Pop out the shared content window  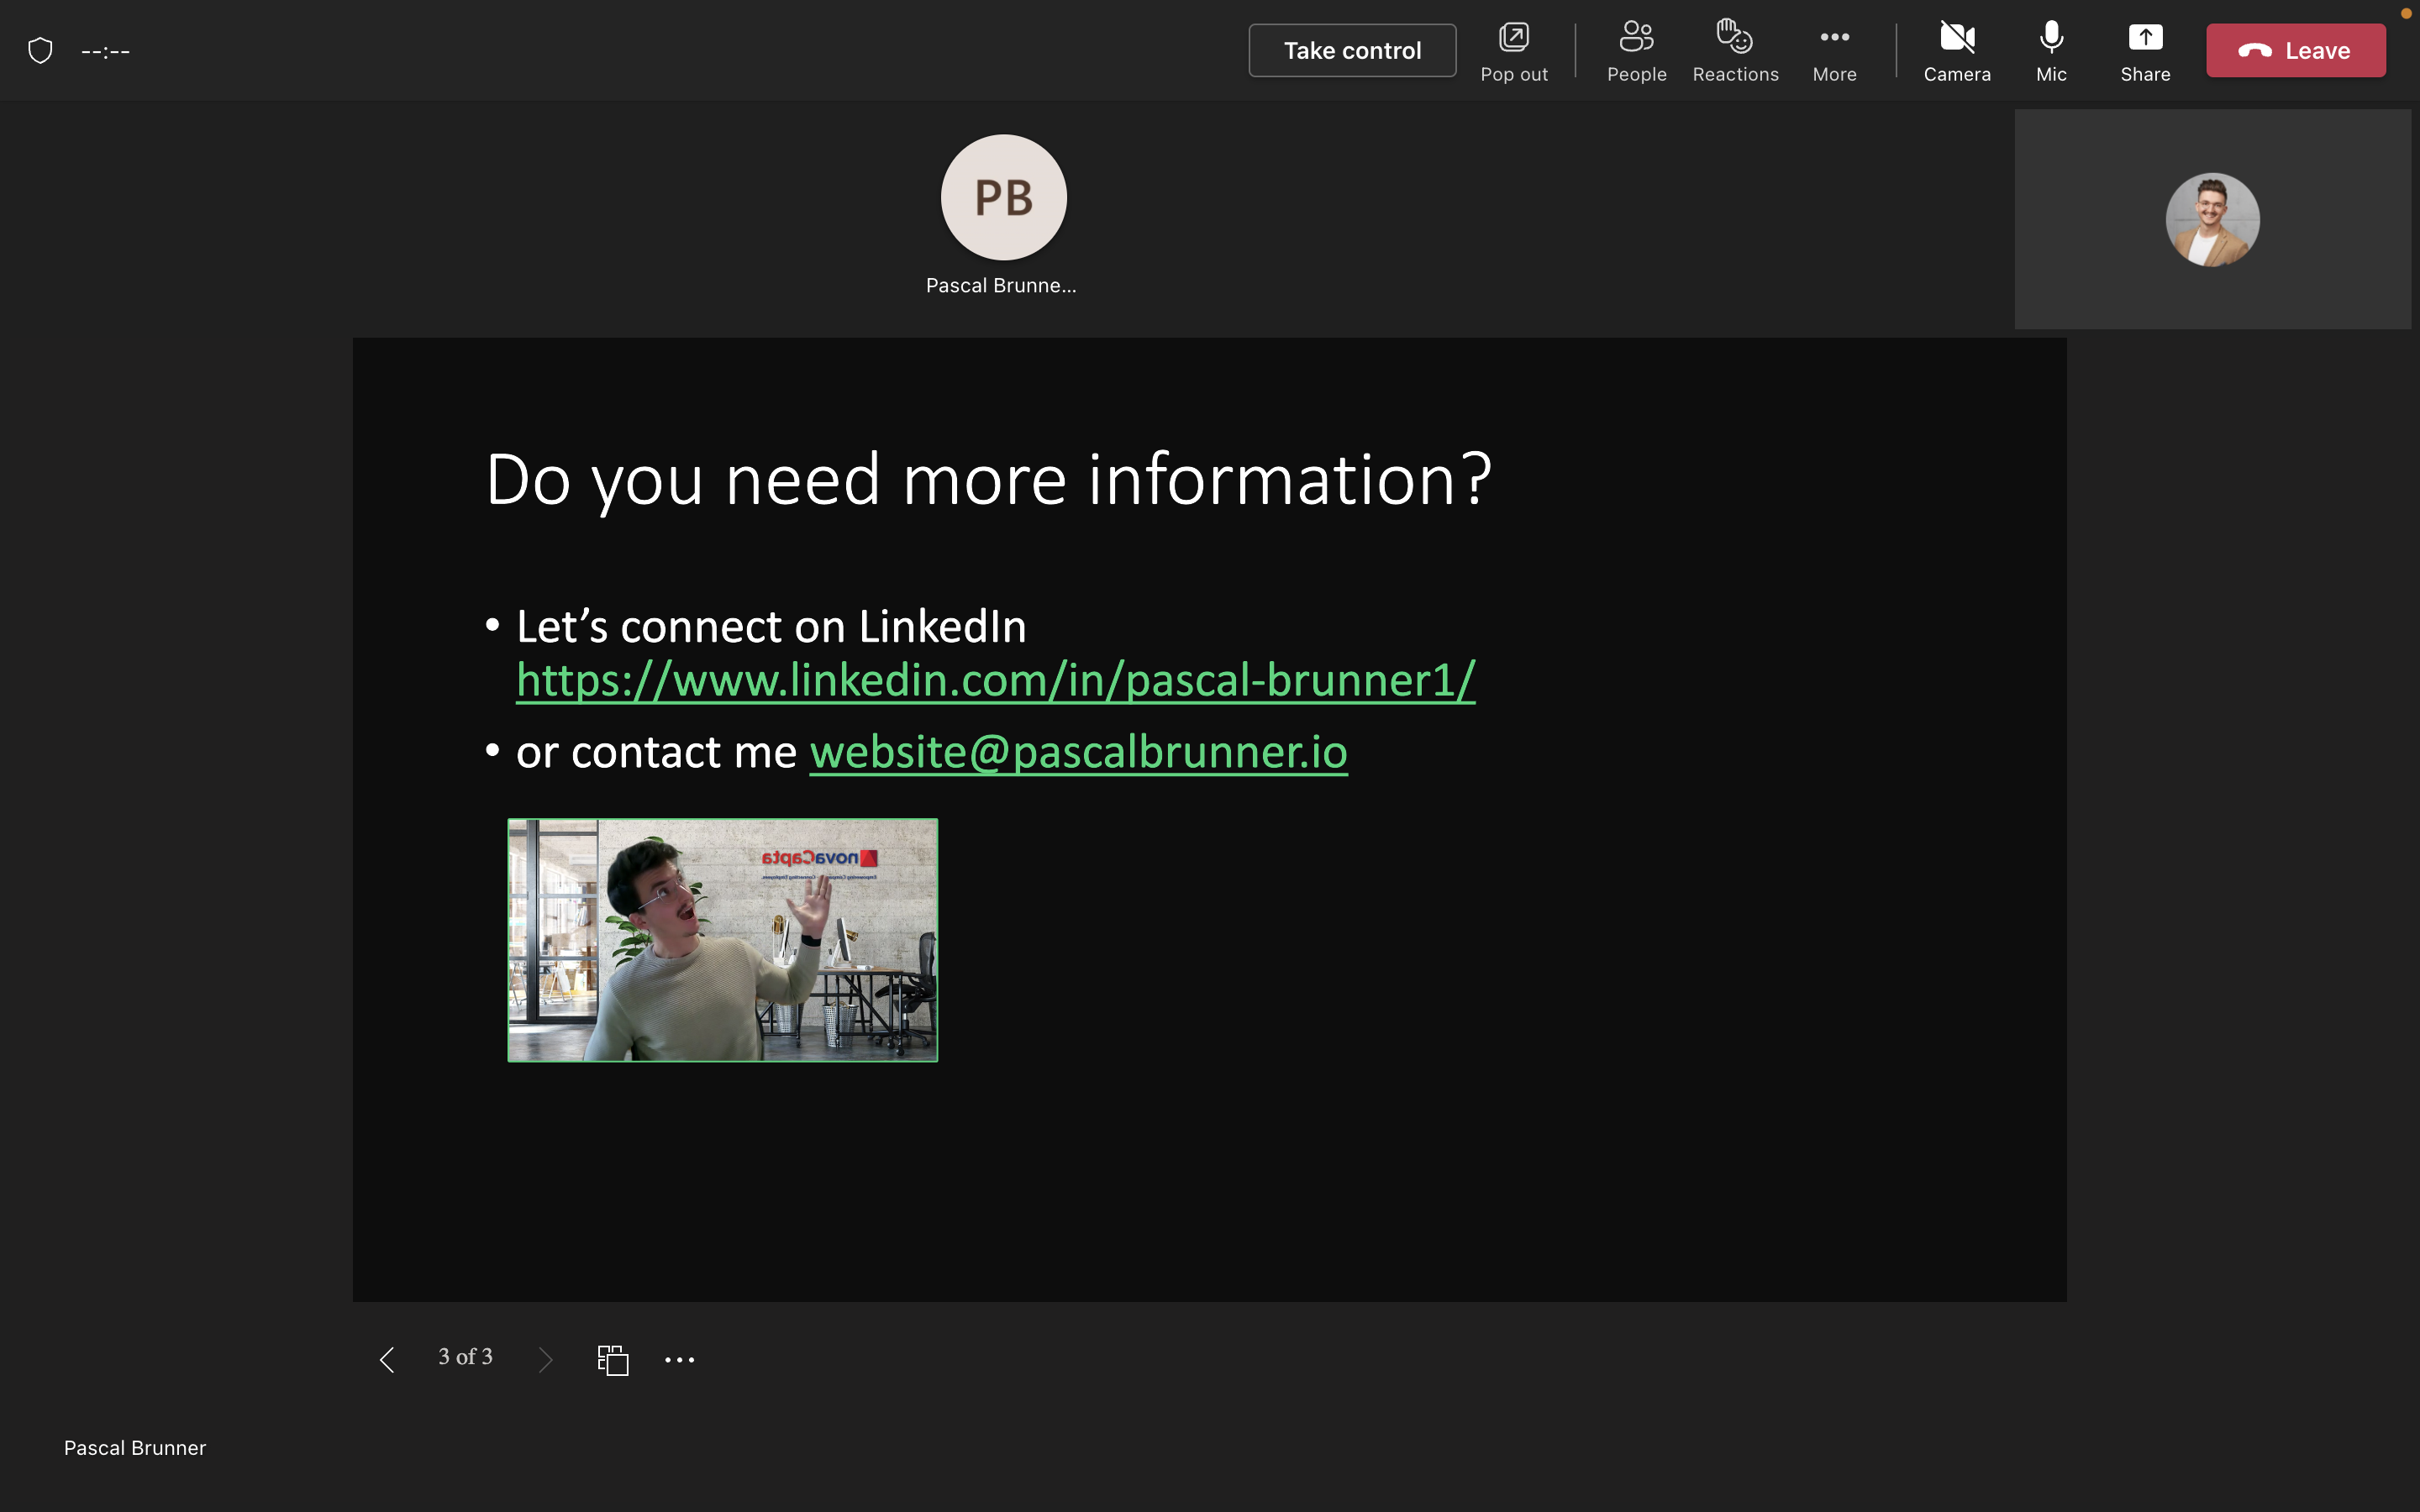click(x=1513, y=50)
